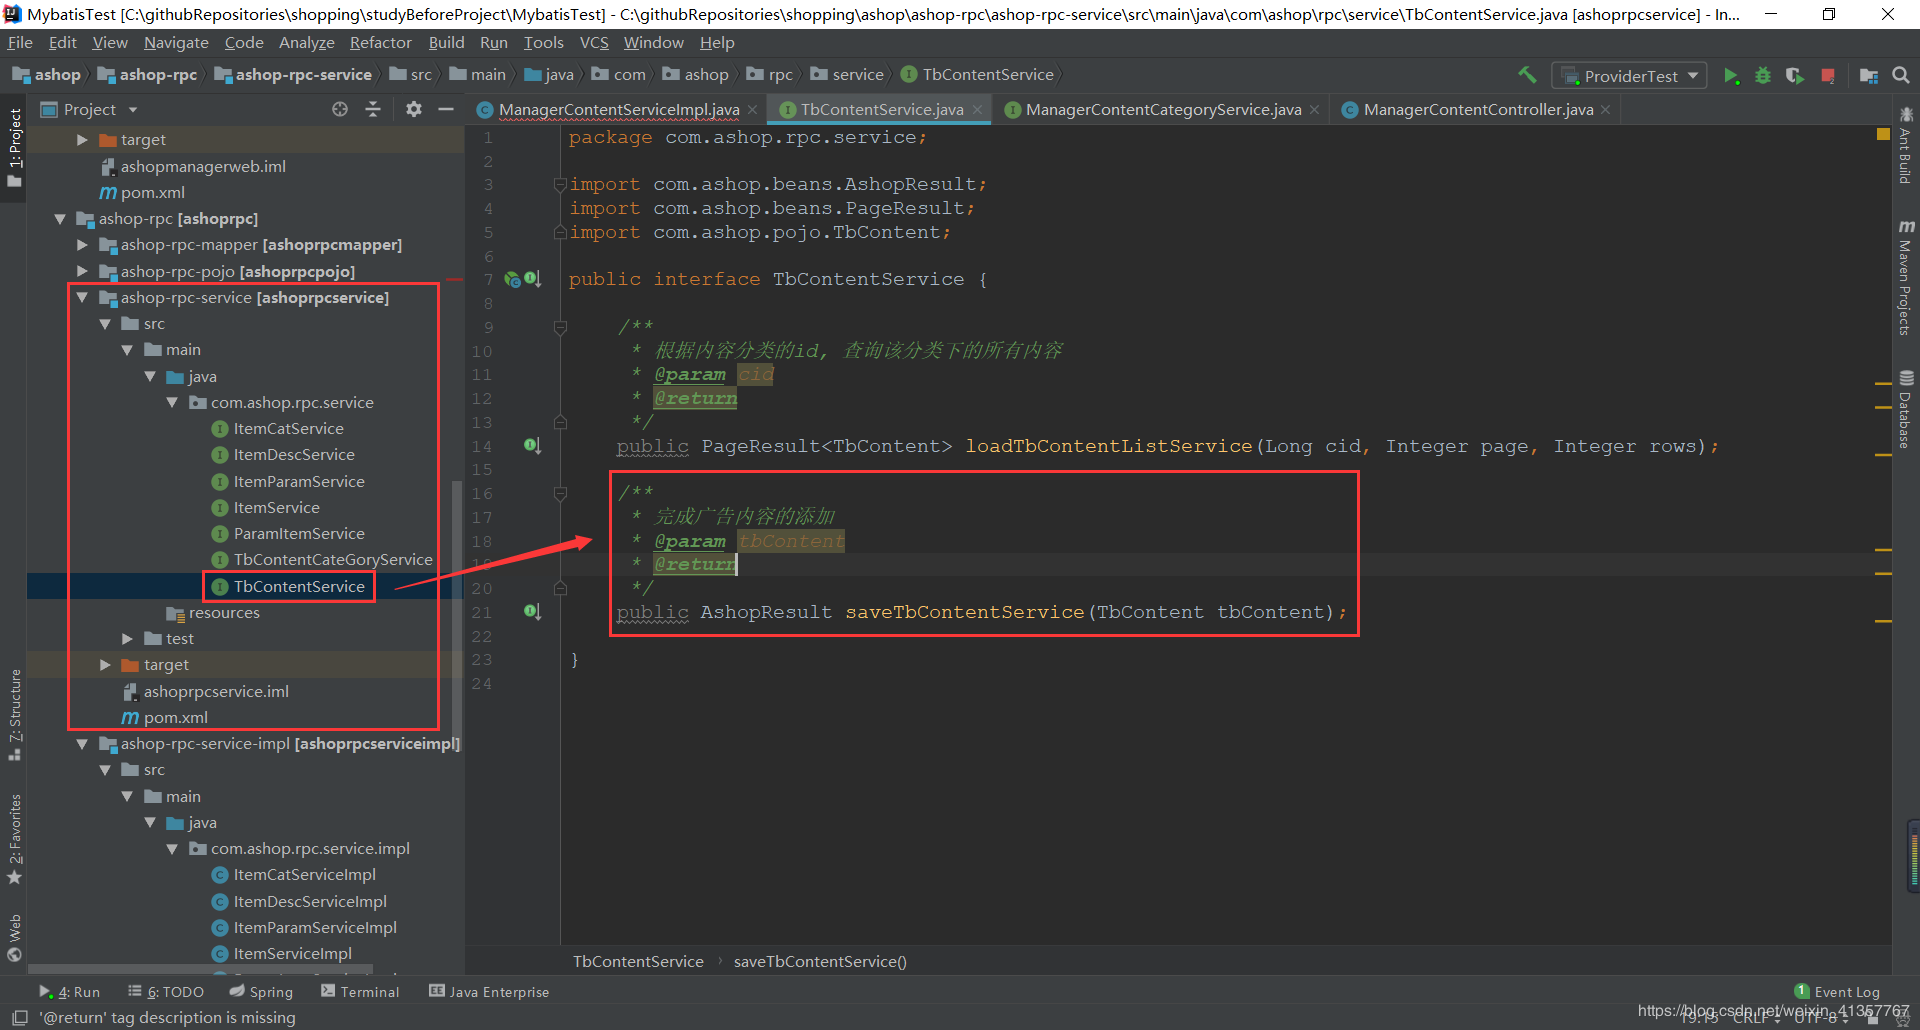Click the gutter implemented icon on line 14

tap(532, 445)
